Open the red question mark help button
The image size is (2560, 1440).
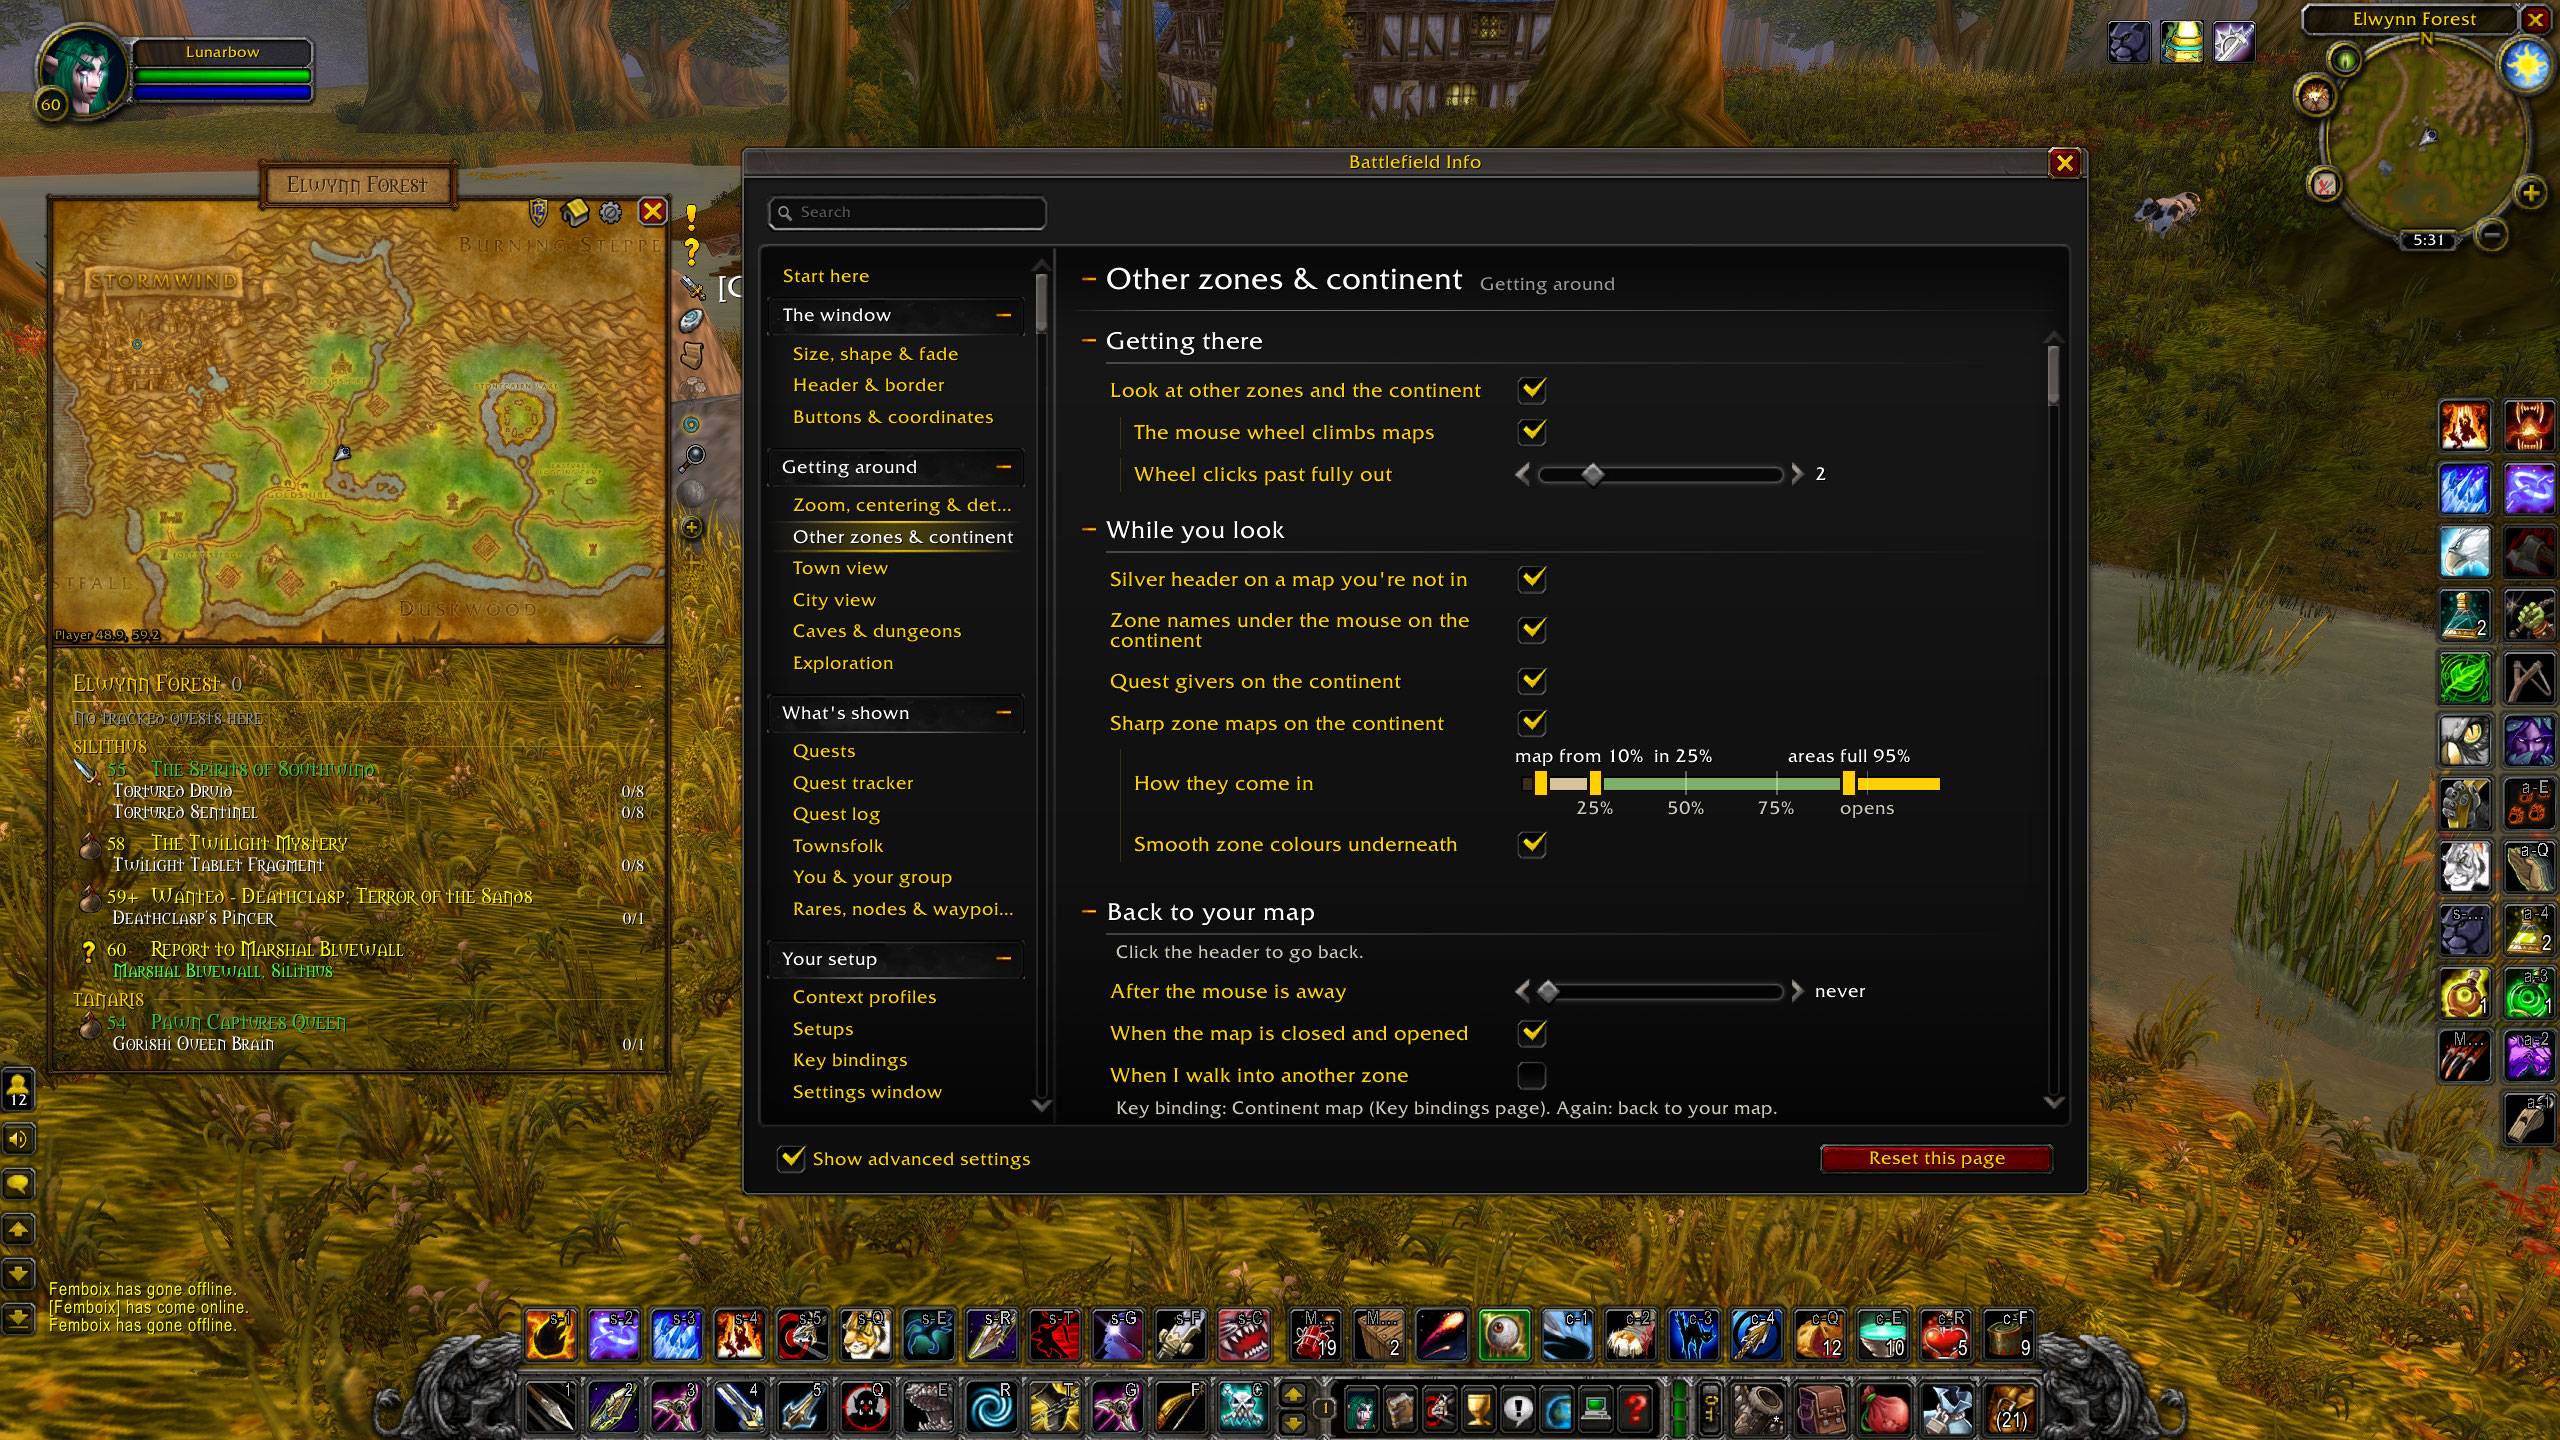click(1635, 1410)
